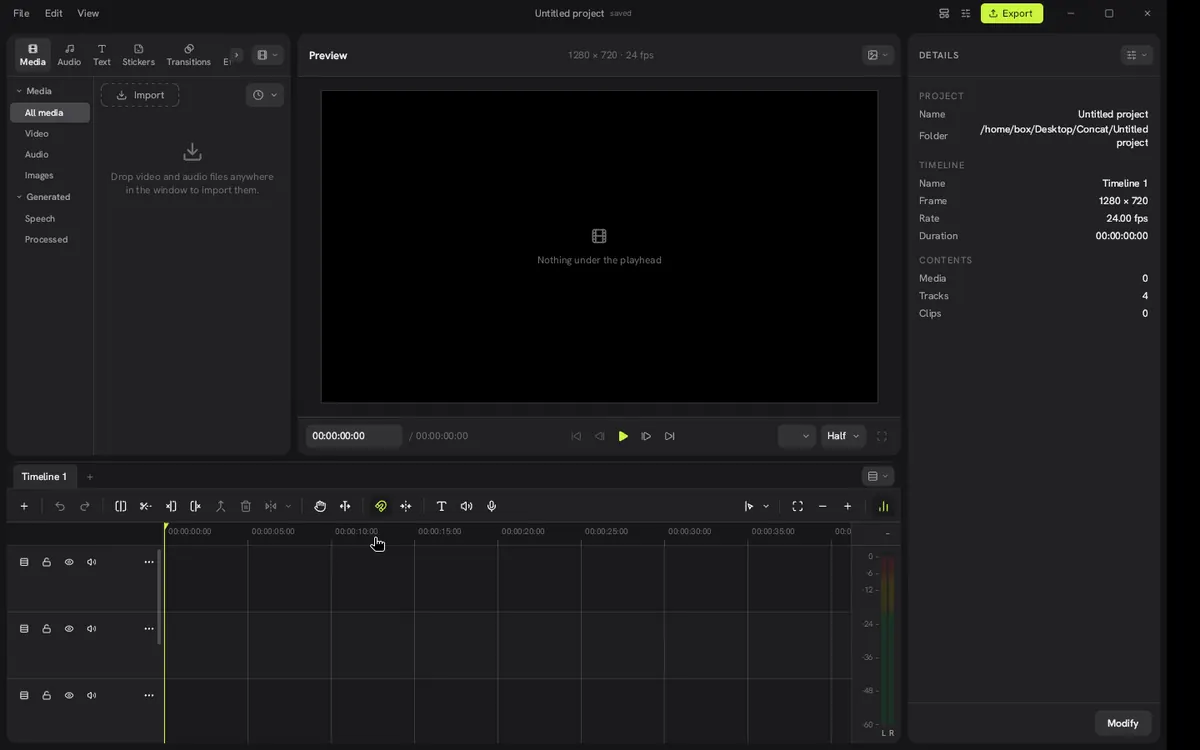This screenshot has width=1200, height=750.
Task: Trim clip start to playhead
Action: [171, 506]
